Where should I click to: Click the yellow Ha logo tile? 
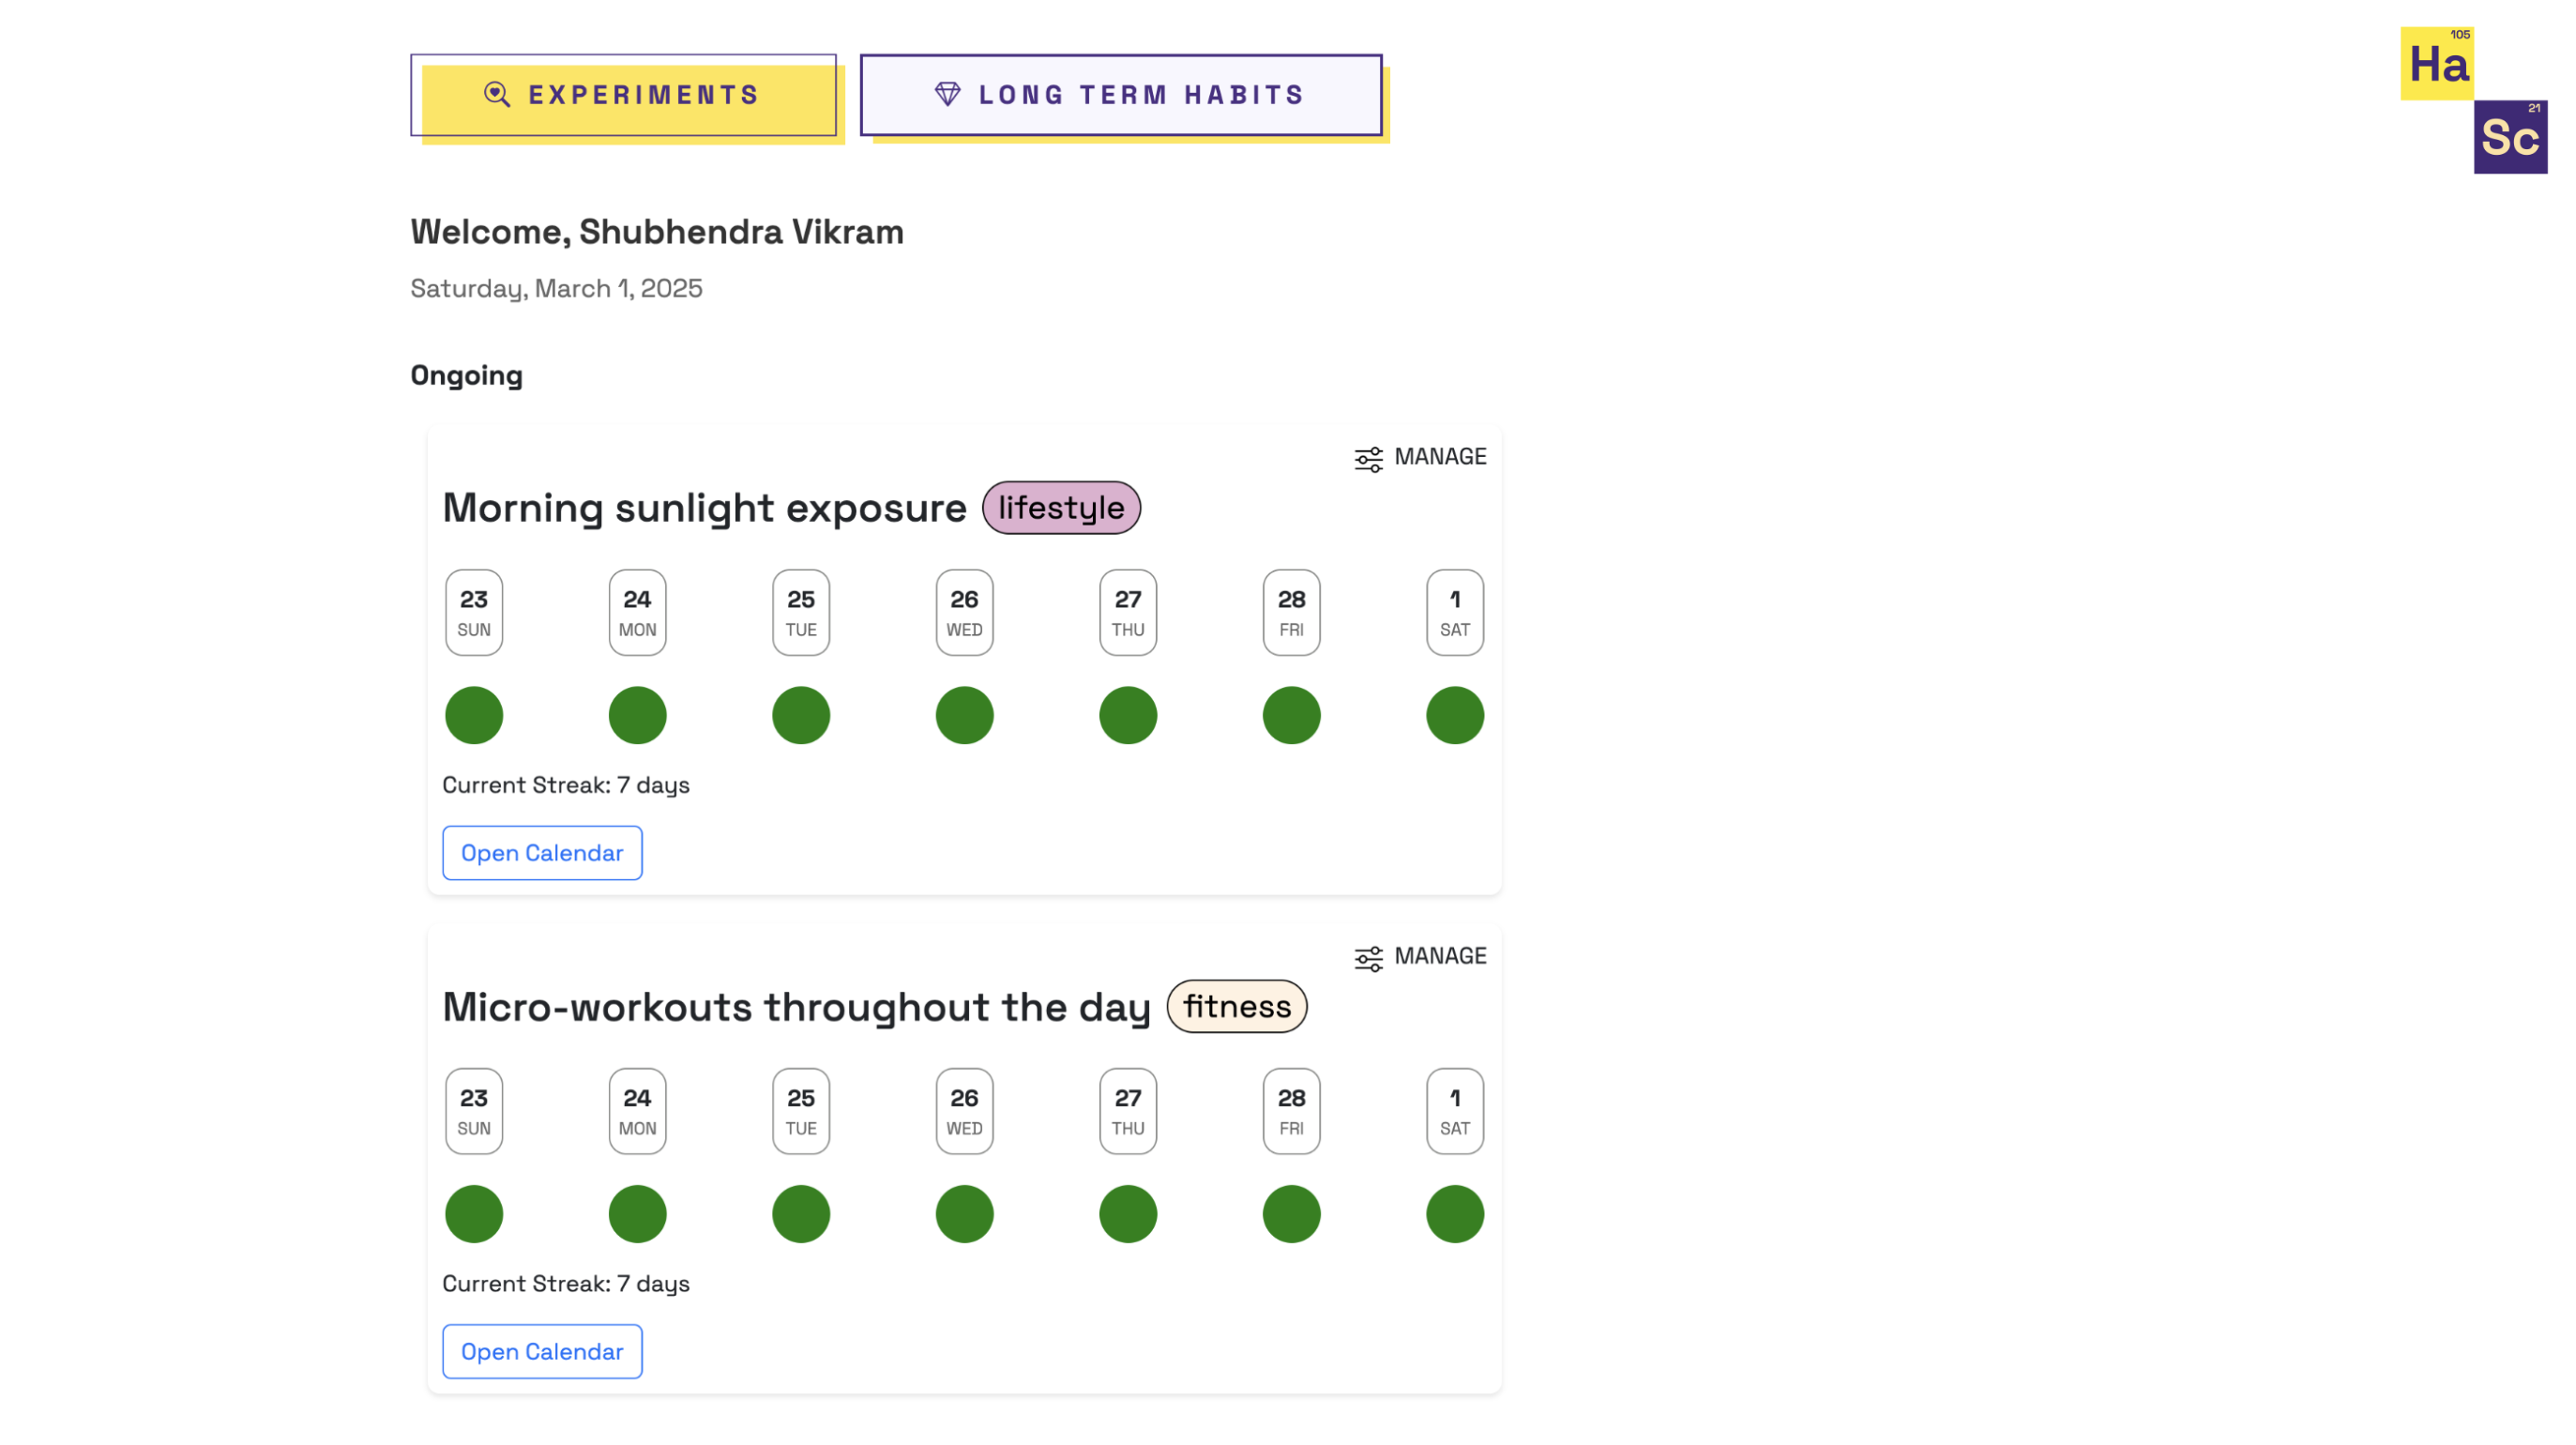2436,64
